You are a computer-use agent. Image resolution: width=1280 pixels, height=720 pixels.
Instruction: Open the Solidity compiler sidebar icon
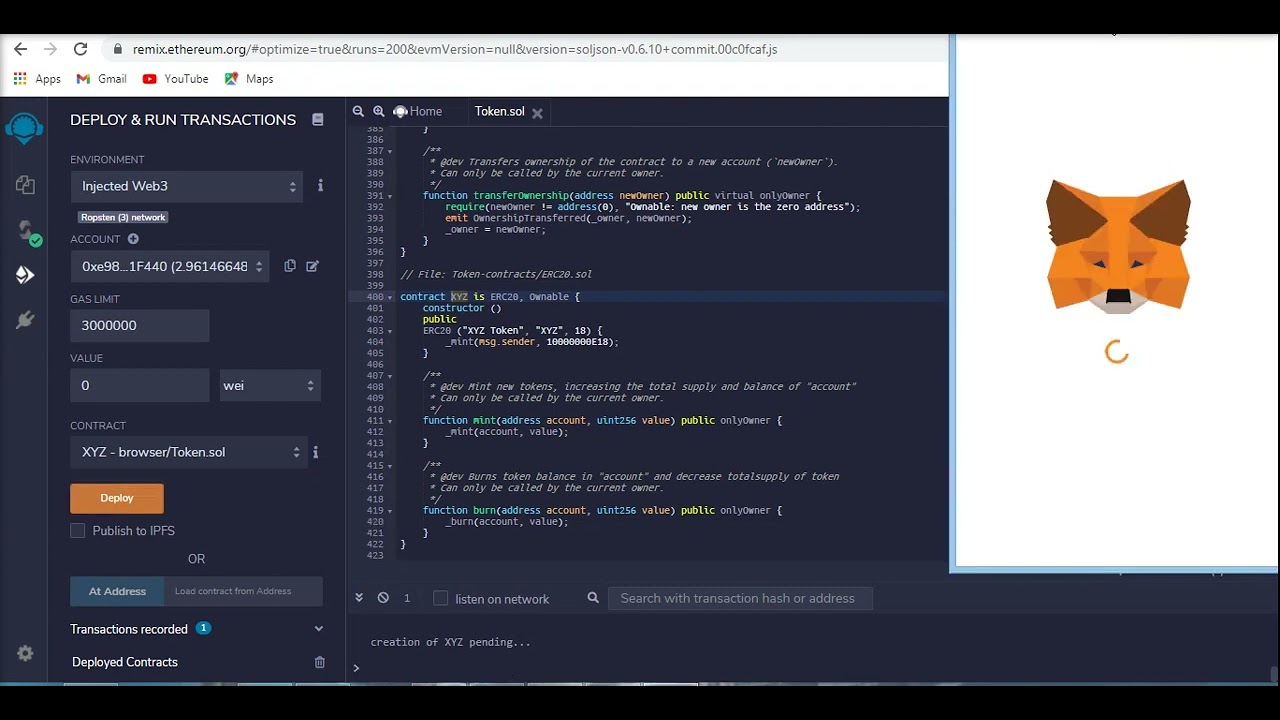28,232
